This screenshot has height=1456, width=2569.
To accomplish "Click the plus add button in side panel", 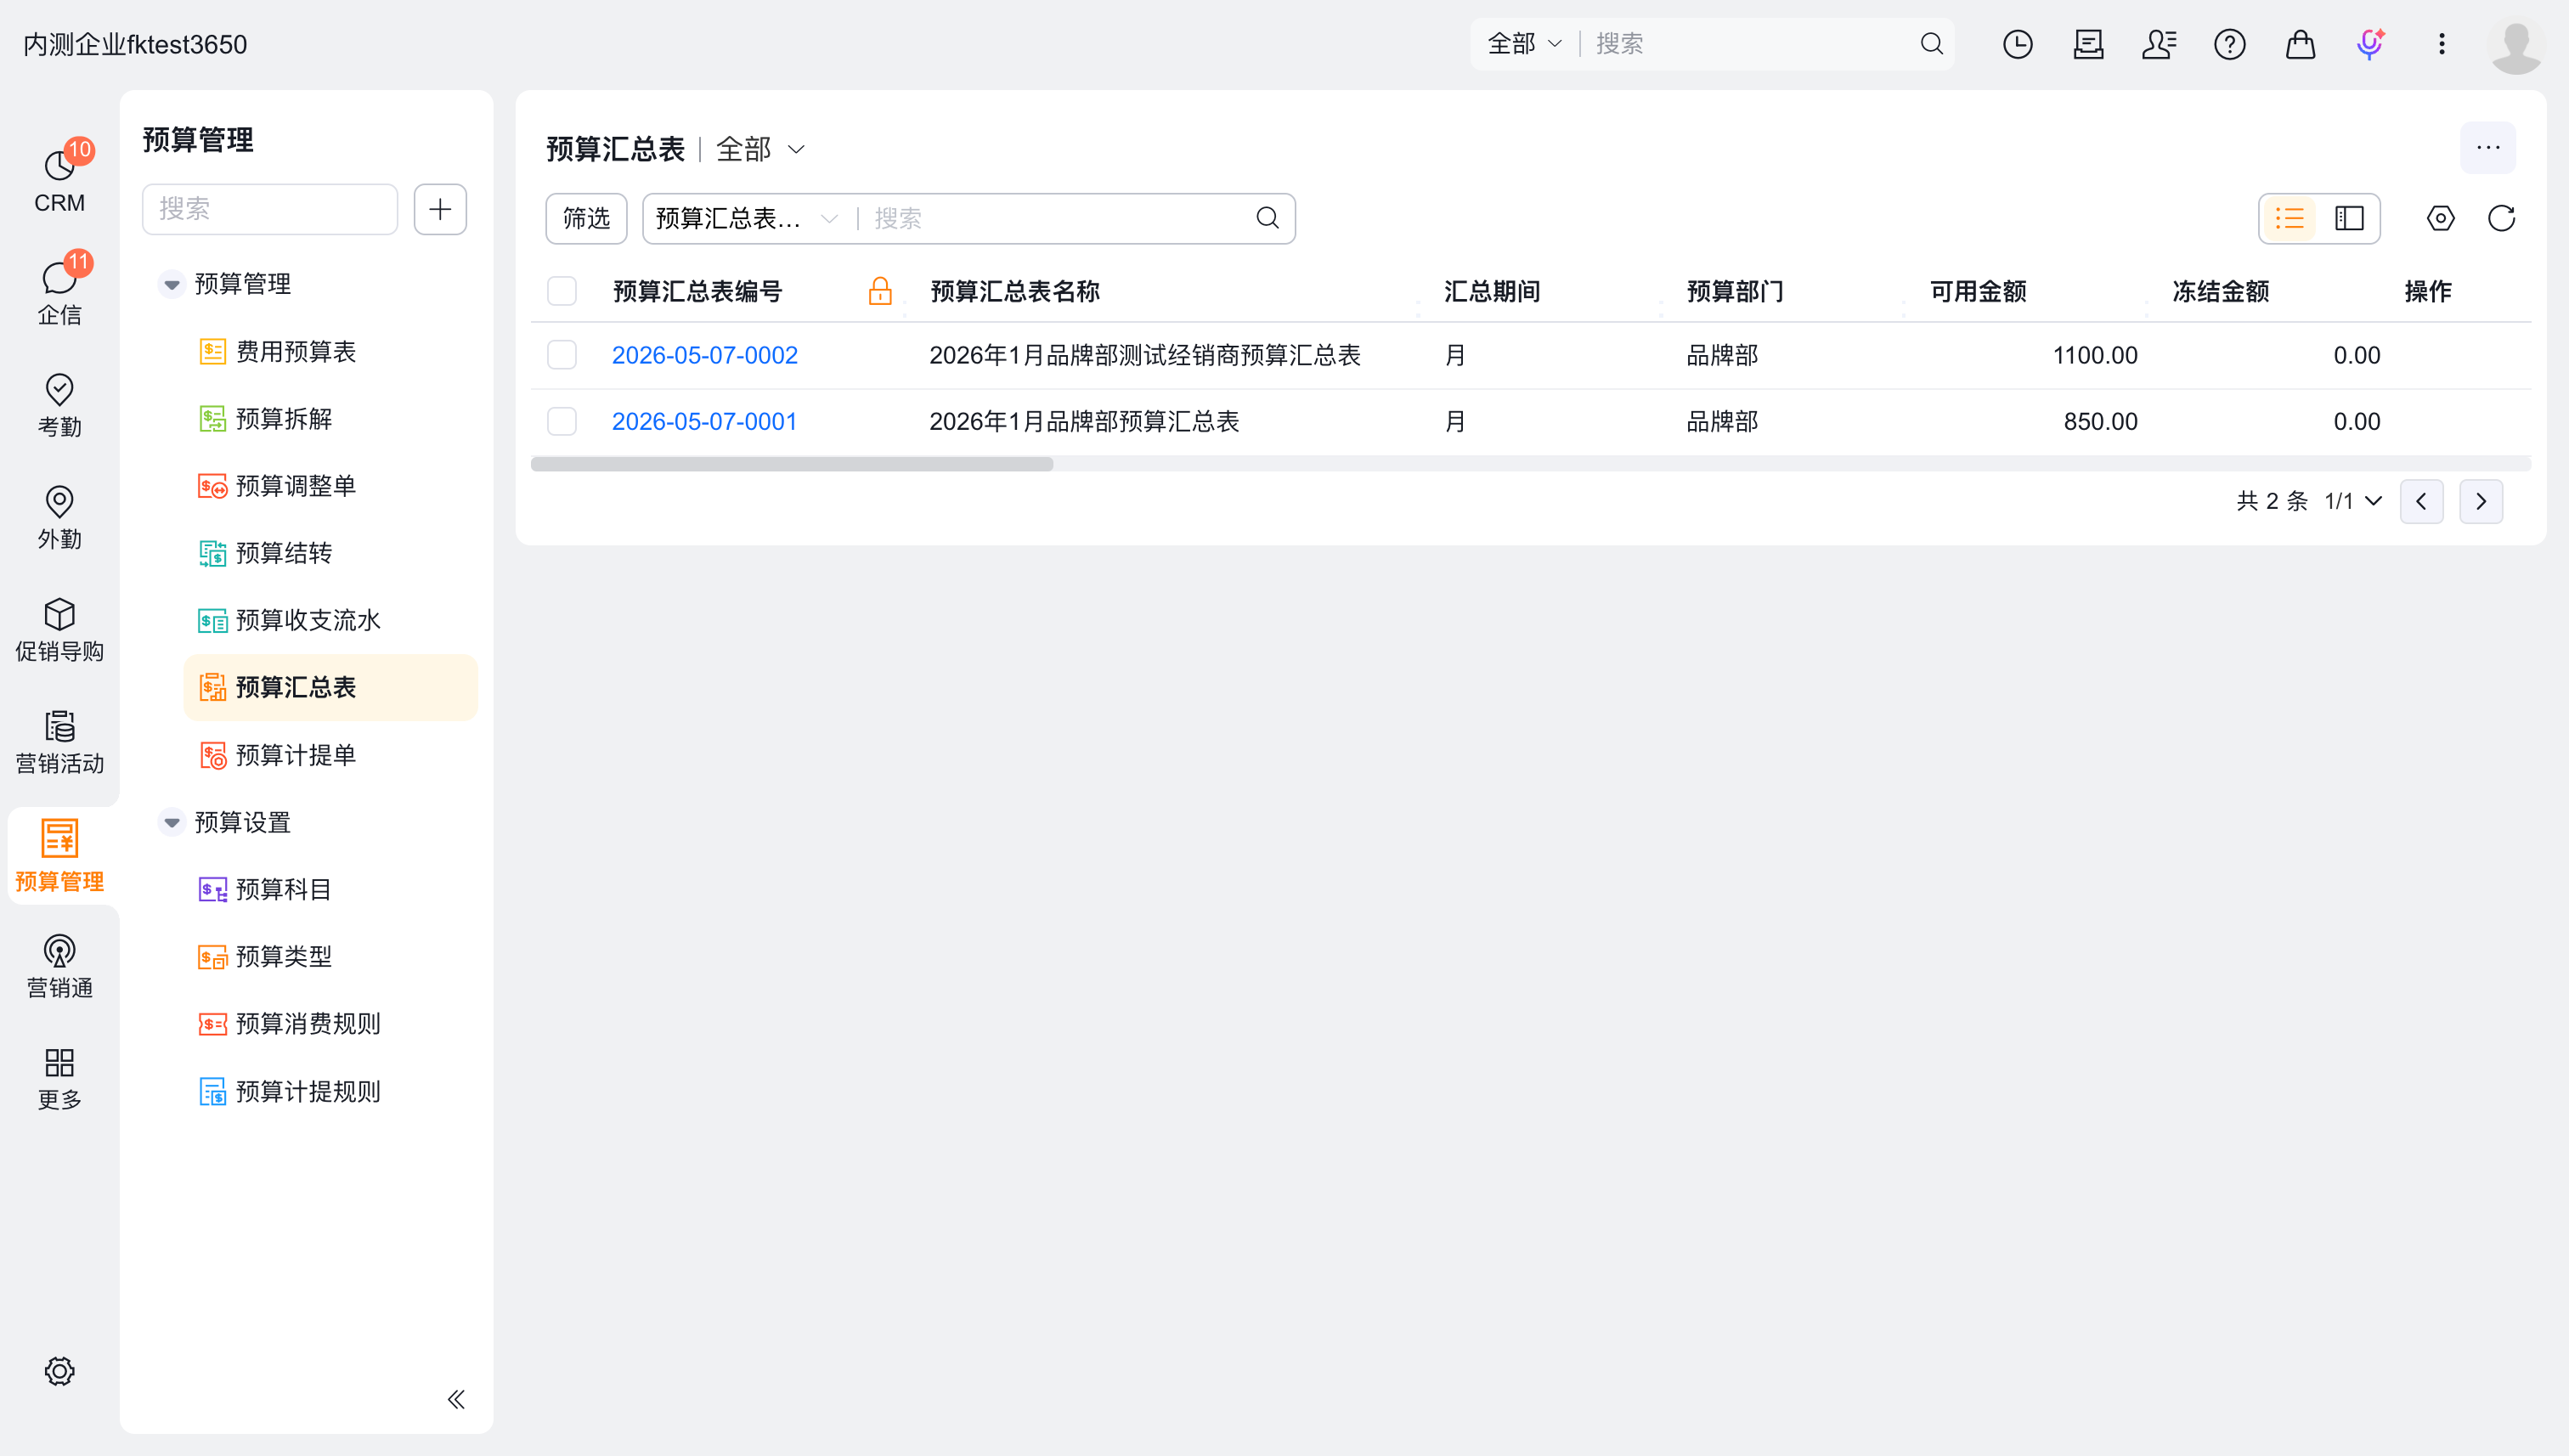I will click(x=440, y=209).
